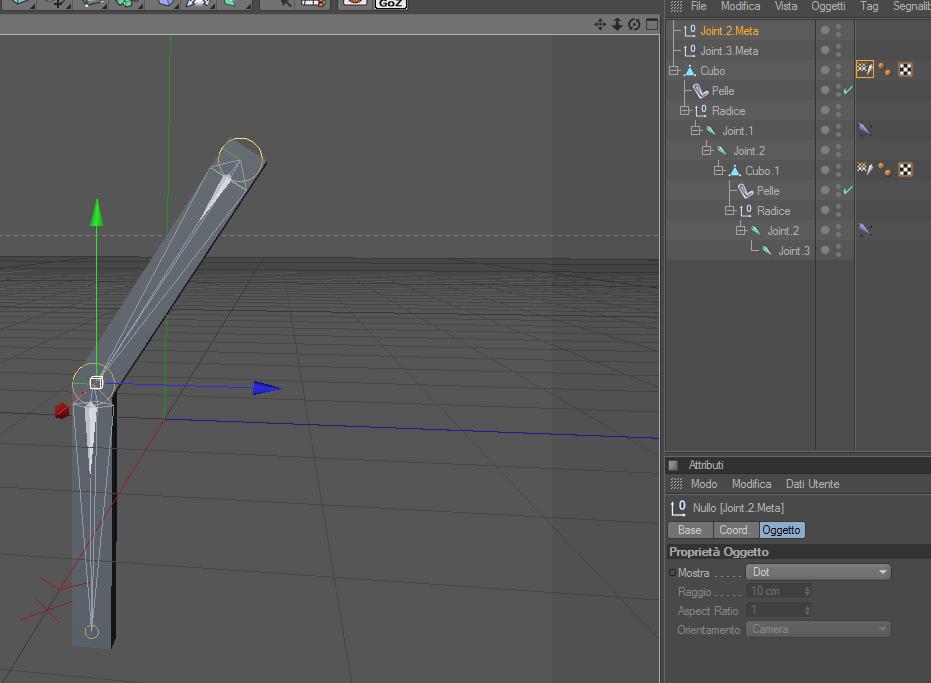
Task: Click the viewport zoom camera icon
Action: tap(617, 24)
